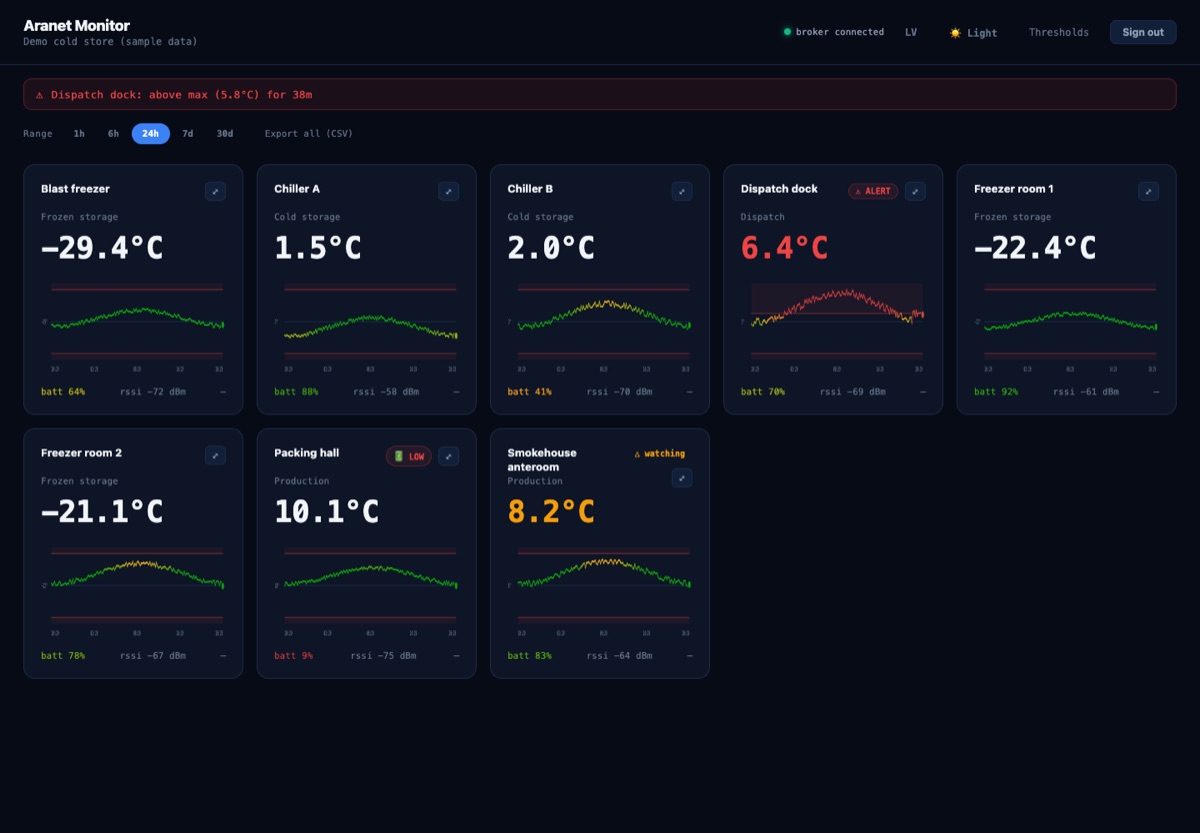
Task: Click the ALERT badge on Dispatch dock
Action: point(873,191)
